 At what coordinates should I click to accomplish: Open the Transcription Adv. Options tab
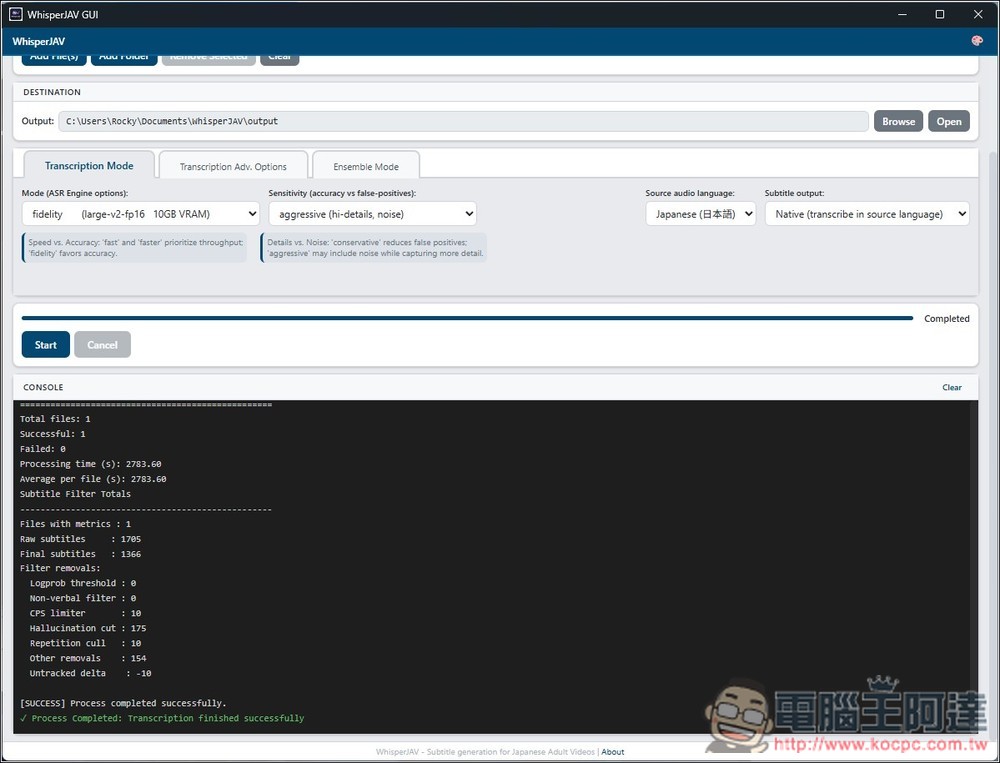pos(233,167)
